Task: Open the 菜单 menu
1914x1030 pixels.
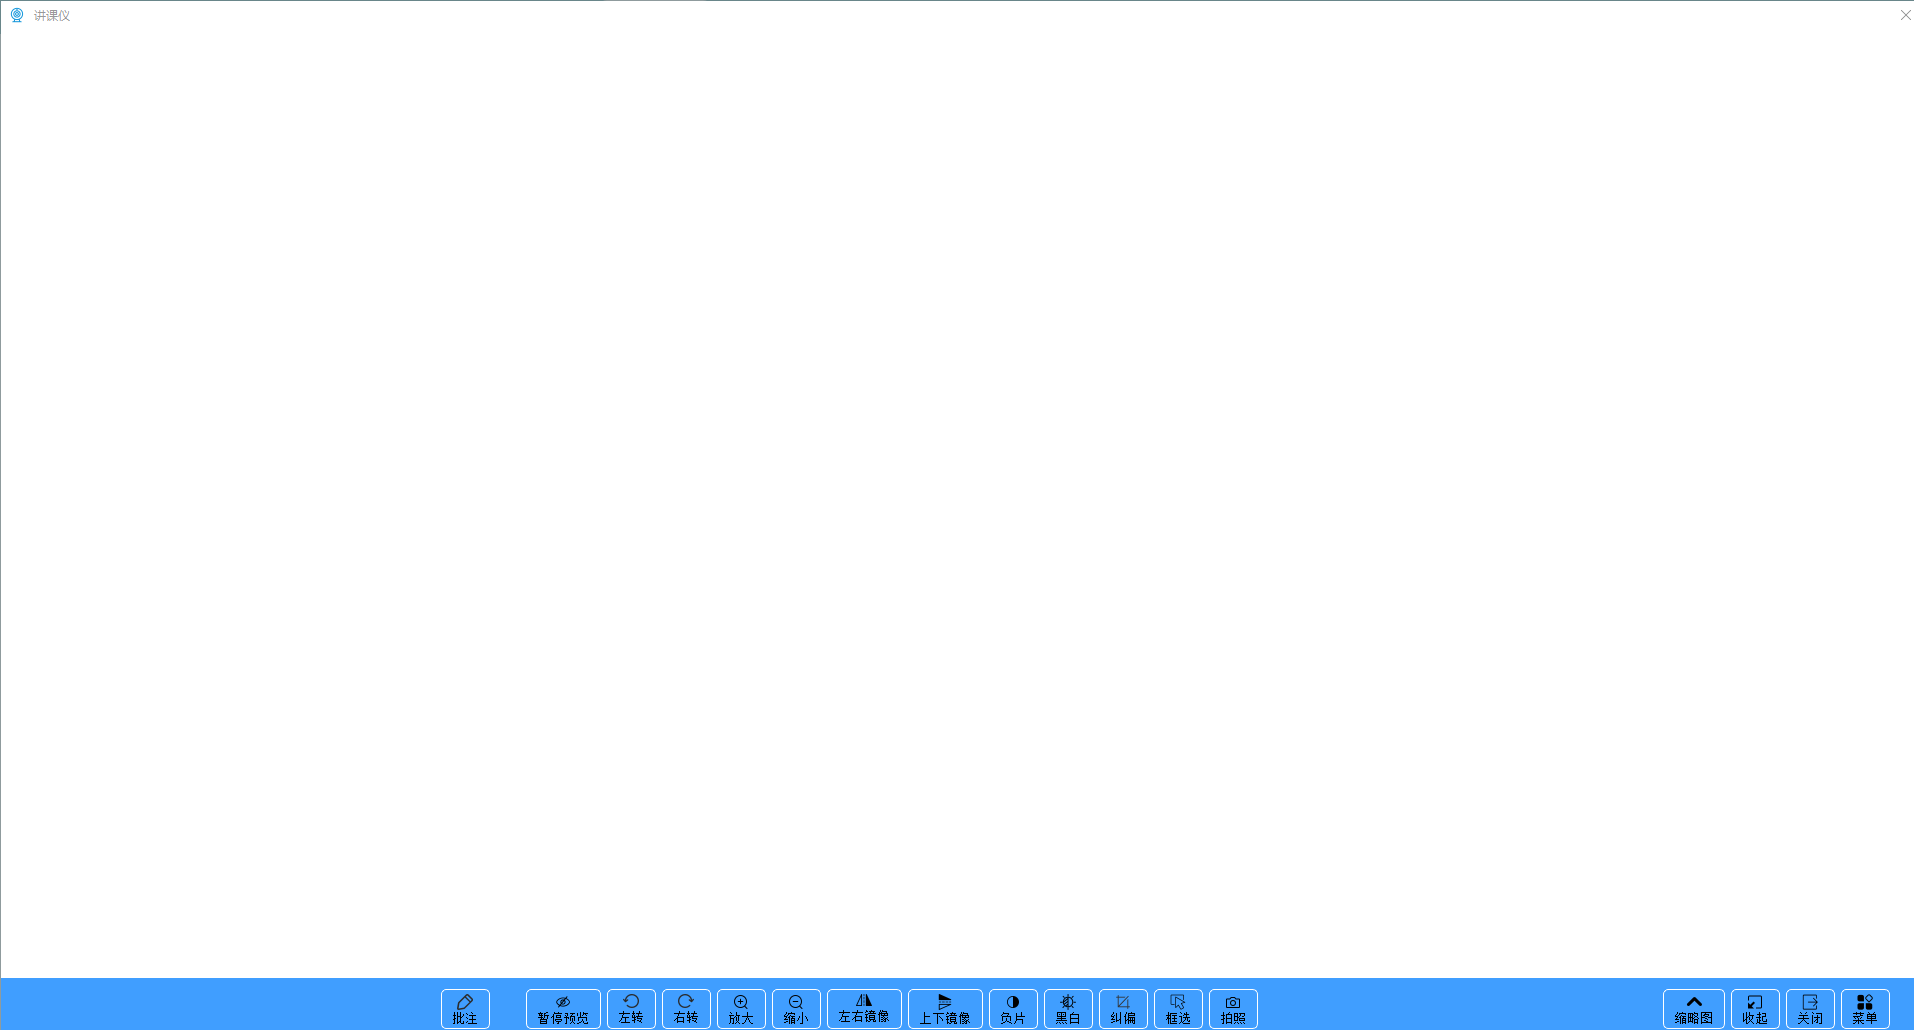Action: pos(1865,1009)
